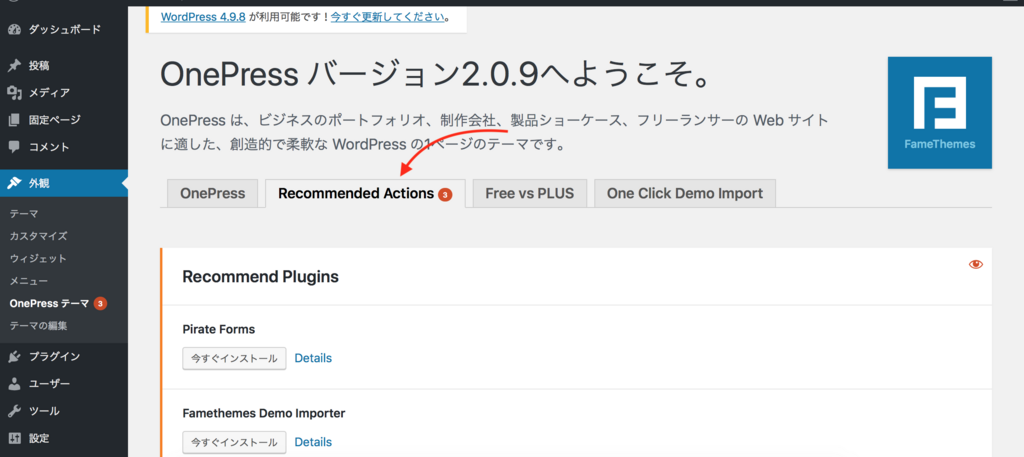Switch to the Free vs PLUS tab
Image resolution: width=1024 pixels, height=457 pixels.
pyautogui.click(x=530, y=193)
